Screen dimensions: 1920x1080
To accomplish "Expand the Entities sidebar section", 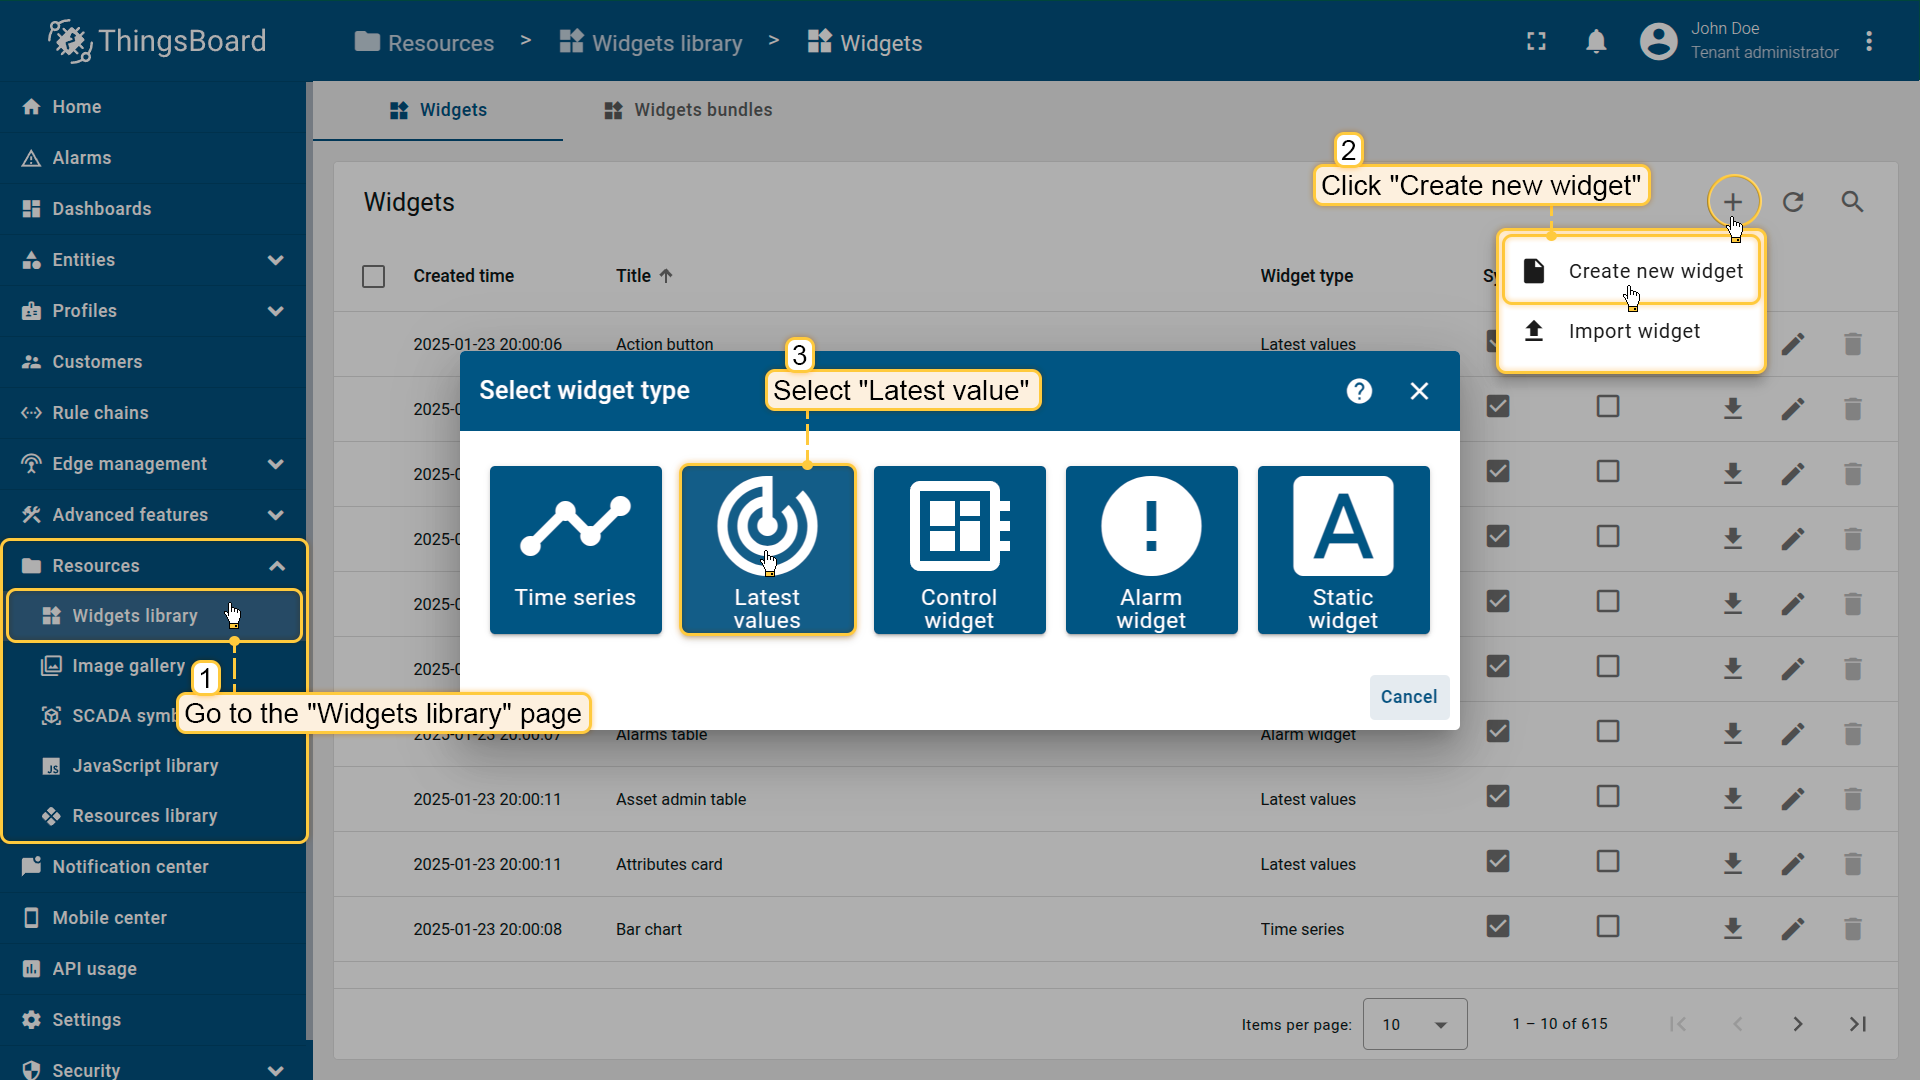I will 275,260.
